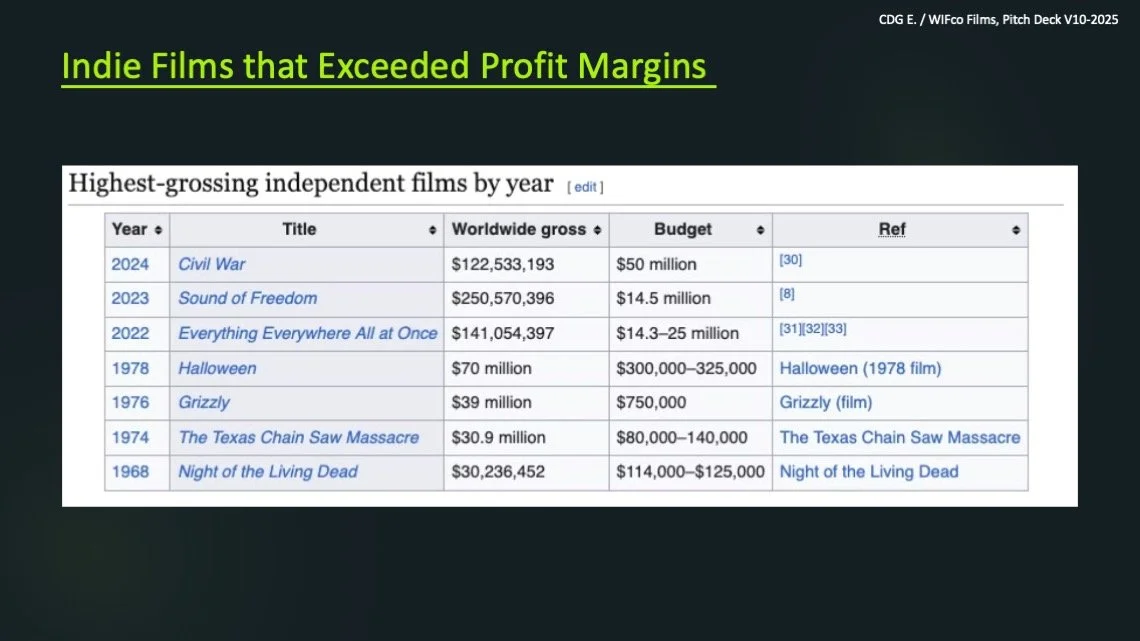Sort table by Title column arrows
Screen dimensions: 1140x641
pos(432,230)
